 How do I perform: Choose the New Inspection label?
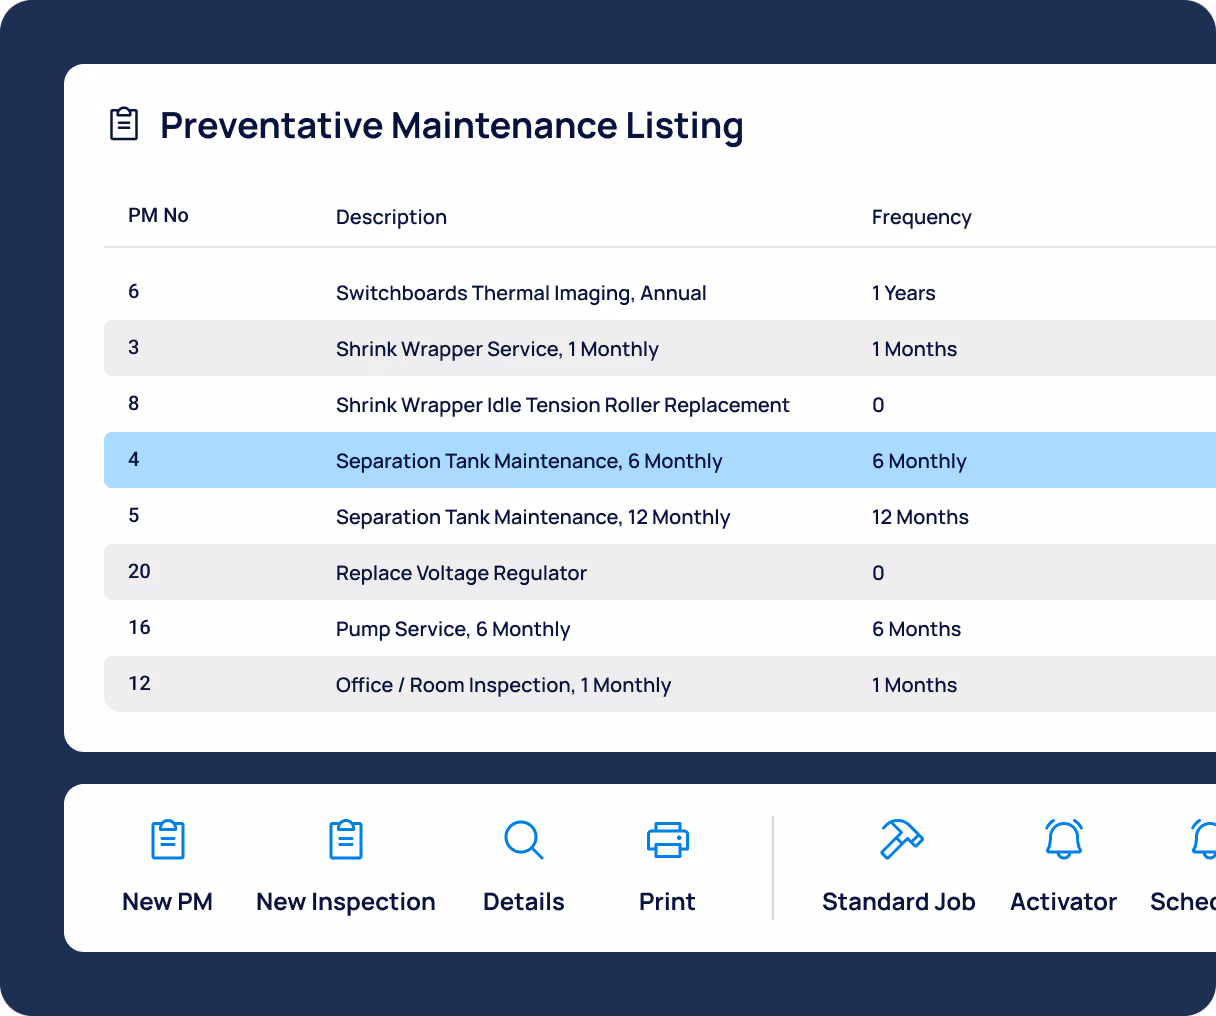pyautogui.click(x=346, y=902)
